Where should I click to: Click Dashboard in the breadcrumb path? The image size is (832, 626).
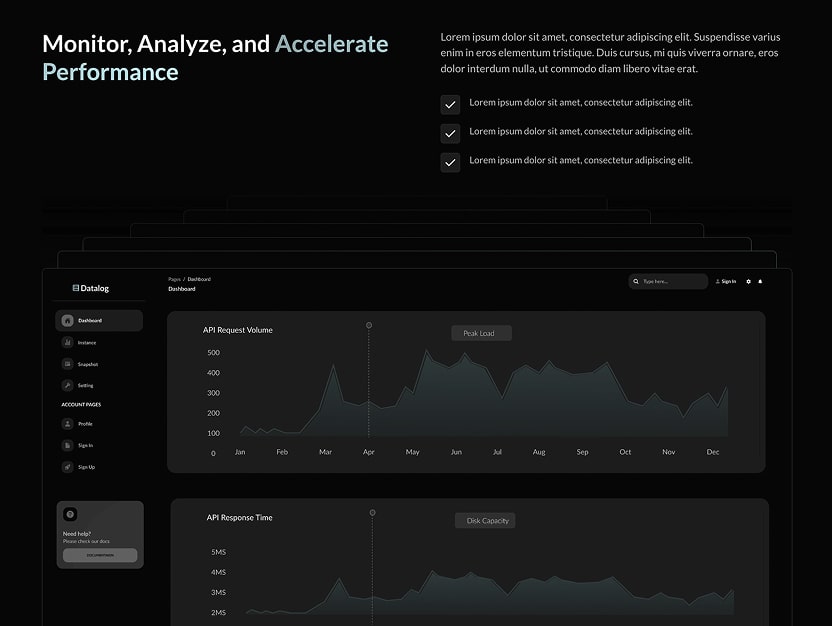click(x=199, y=279)
